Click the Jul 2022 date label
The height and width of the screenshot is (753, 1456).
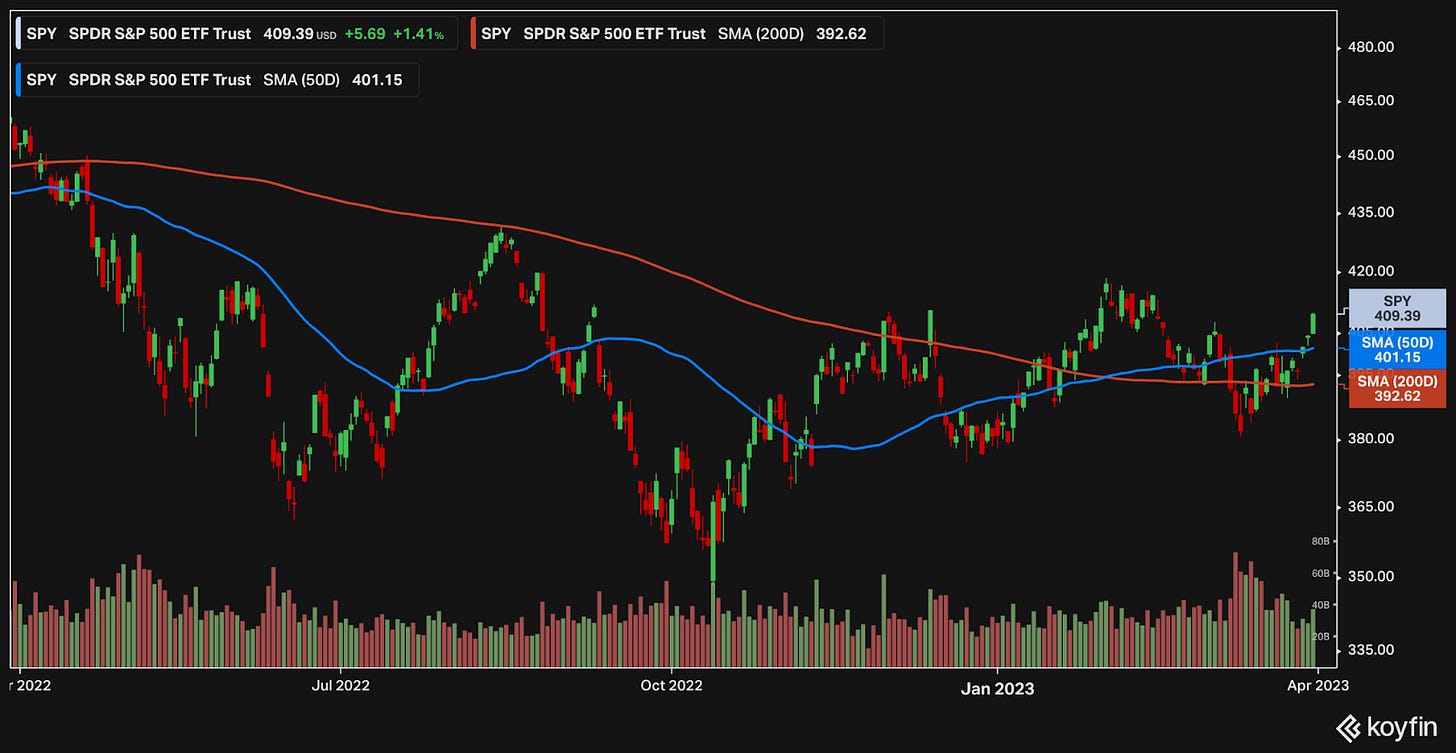341,686
